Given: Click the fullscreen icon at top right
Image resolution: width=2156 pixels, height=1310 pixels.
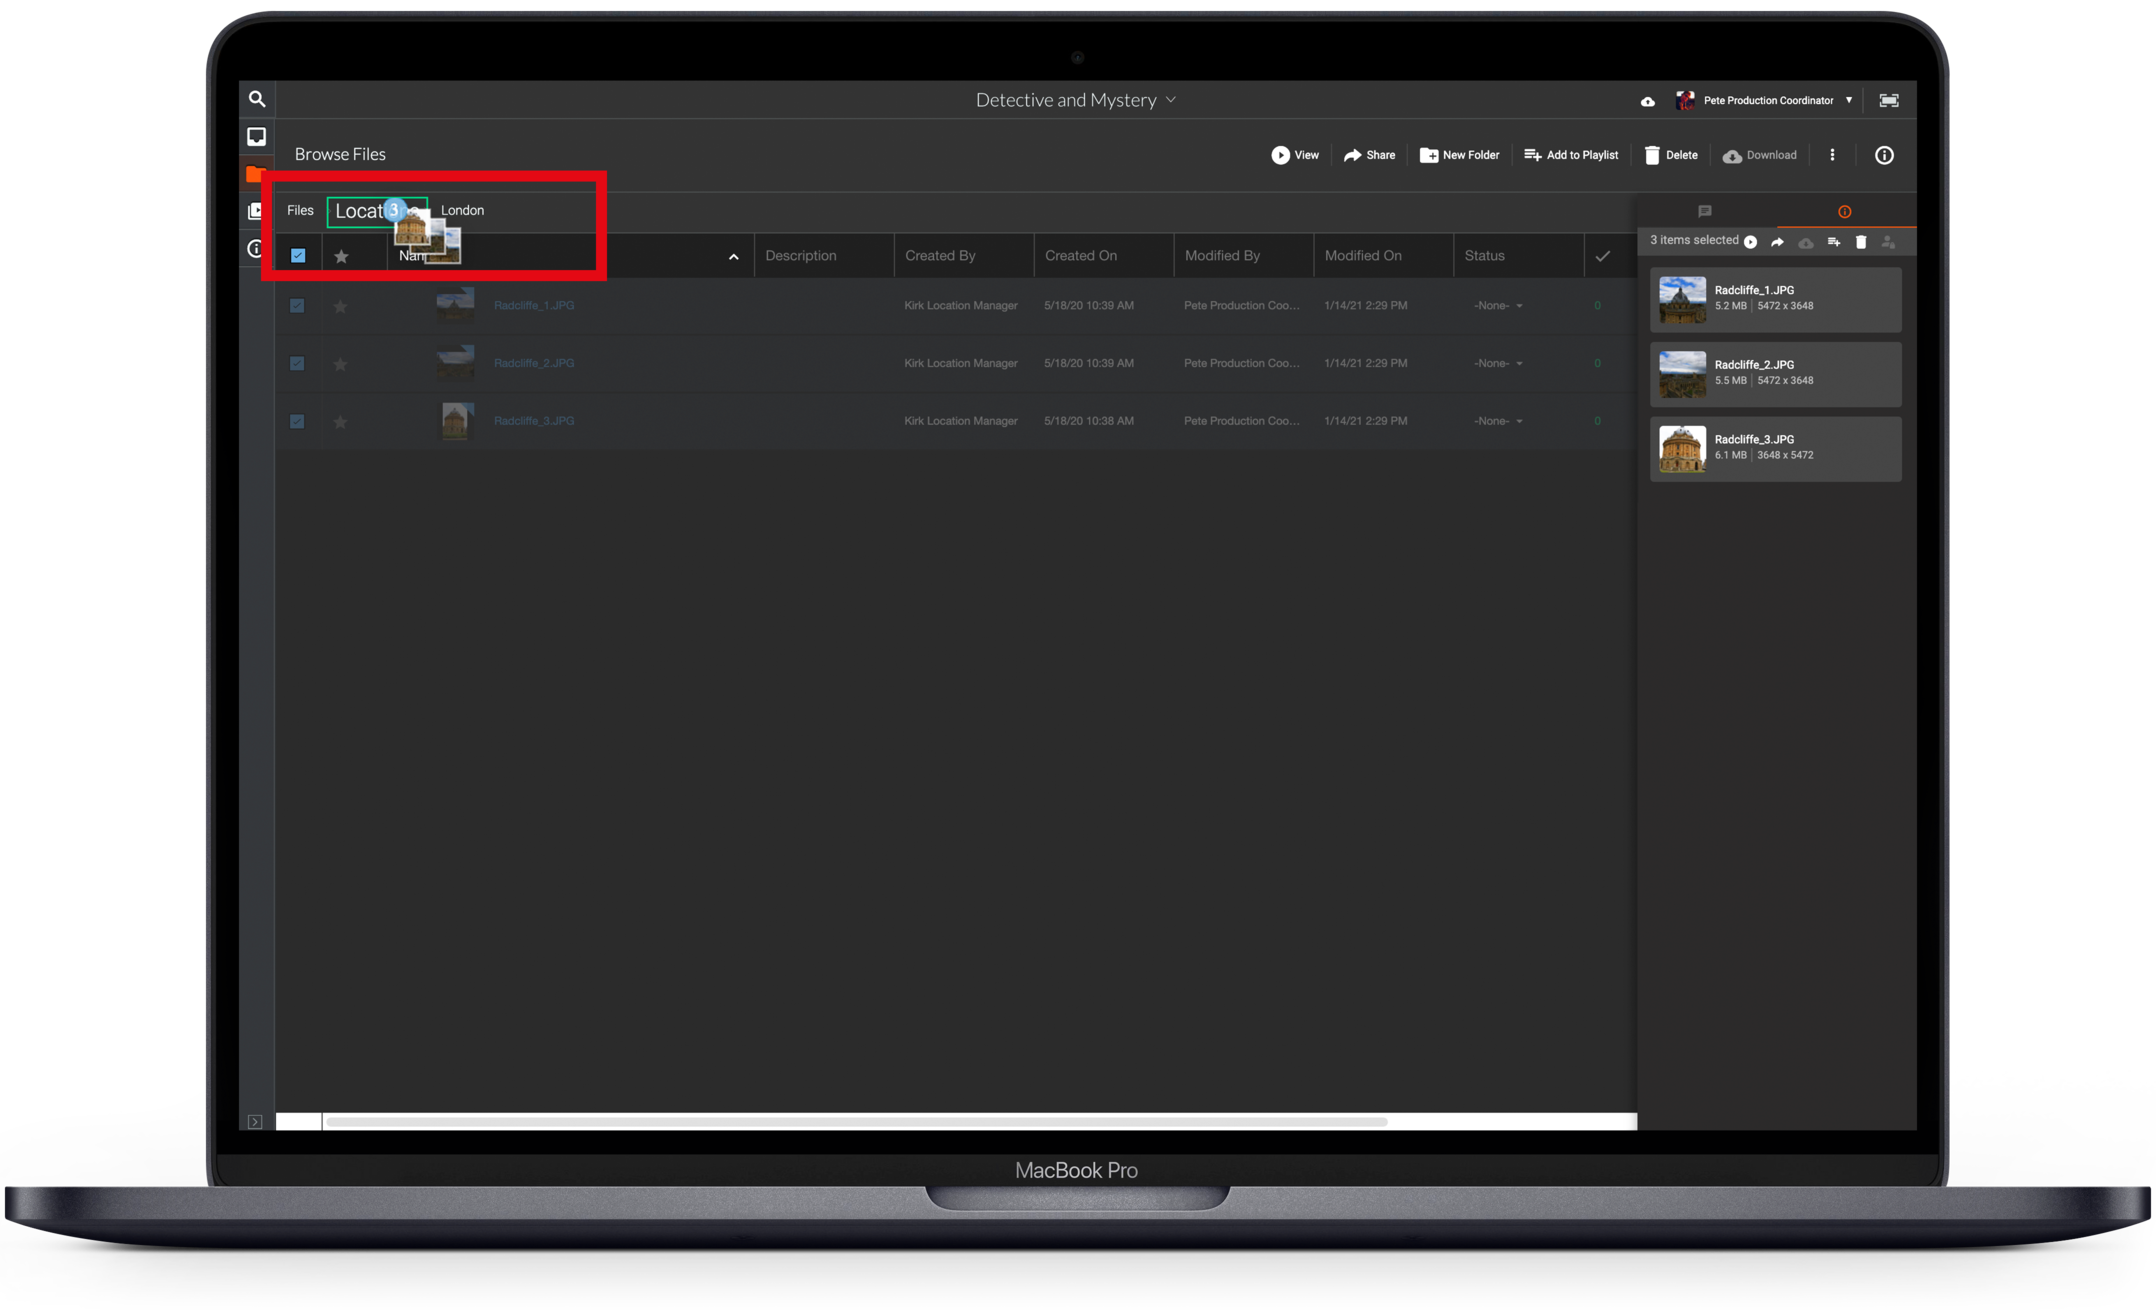Looking at the screenshot, I should pyautogui.click(x=1888, y=100).
